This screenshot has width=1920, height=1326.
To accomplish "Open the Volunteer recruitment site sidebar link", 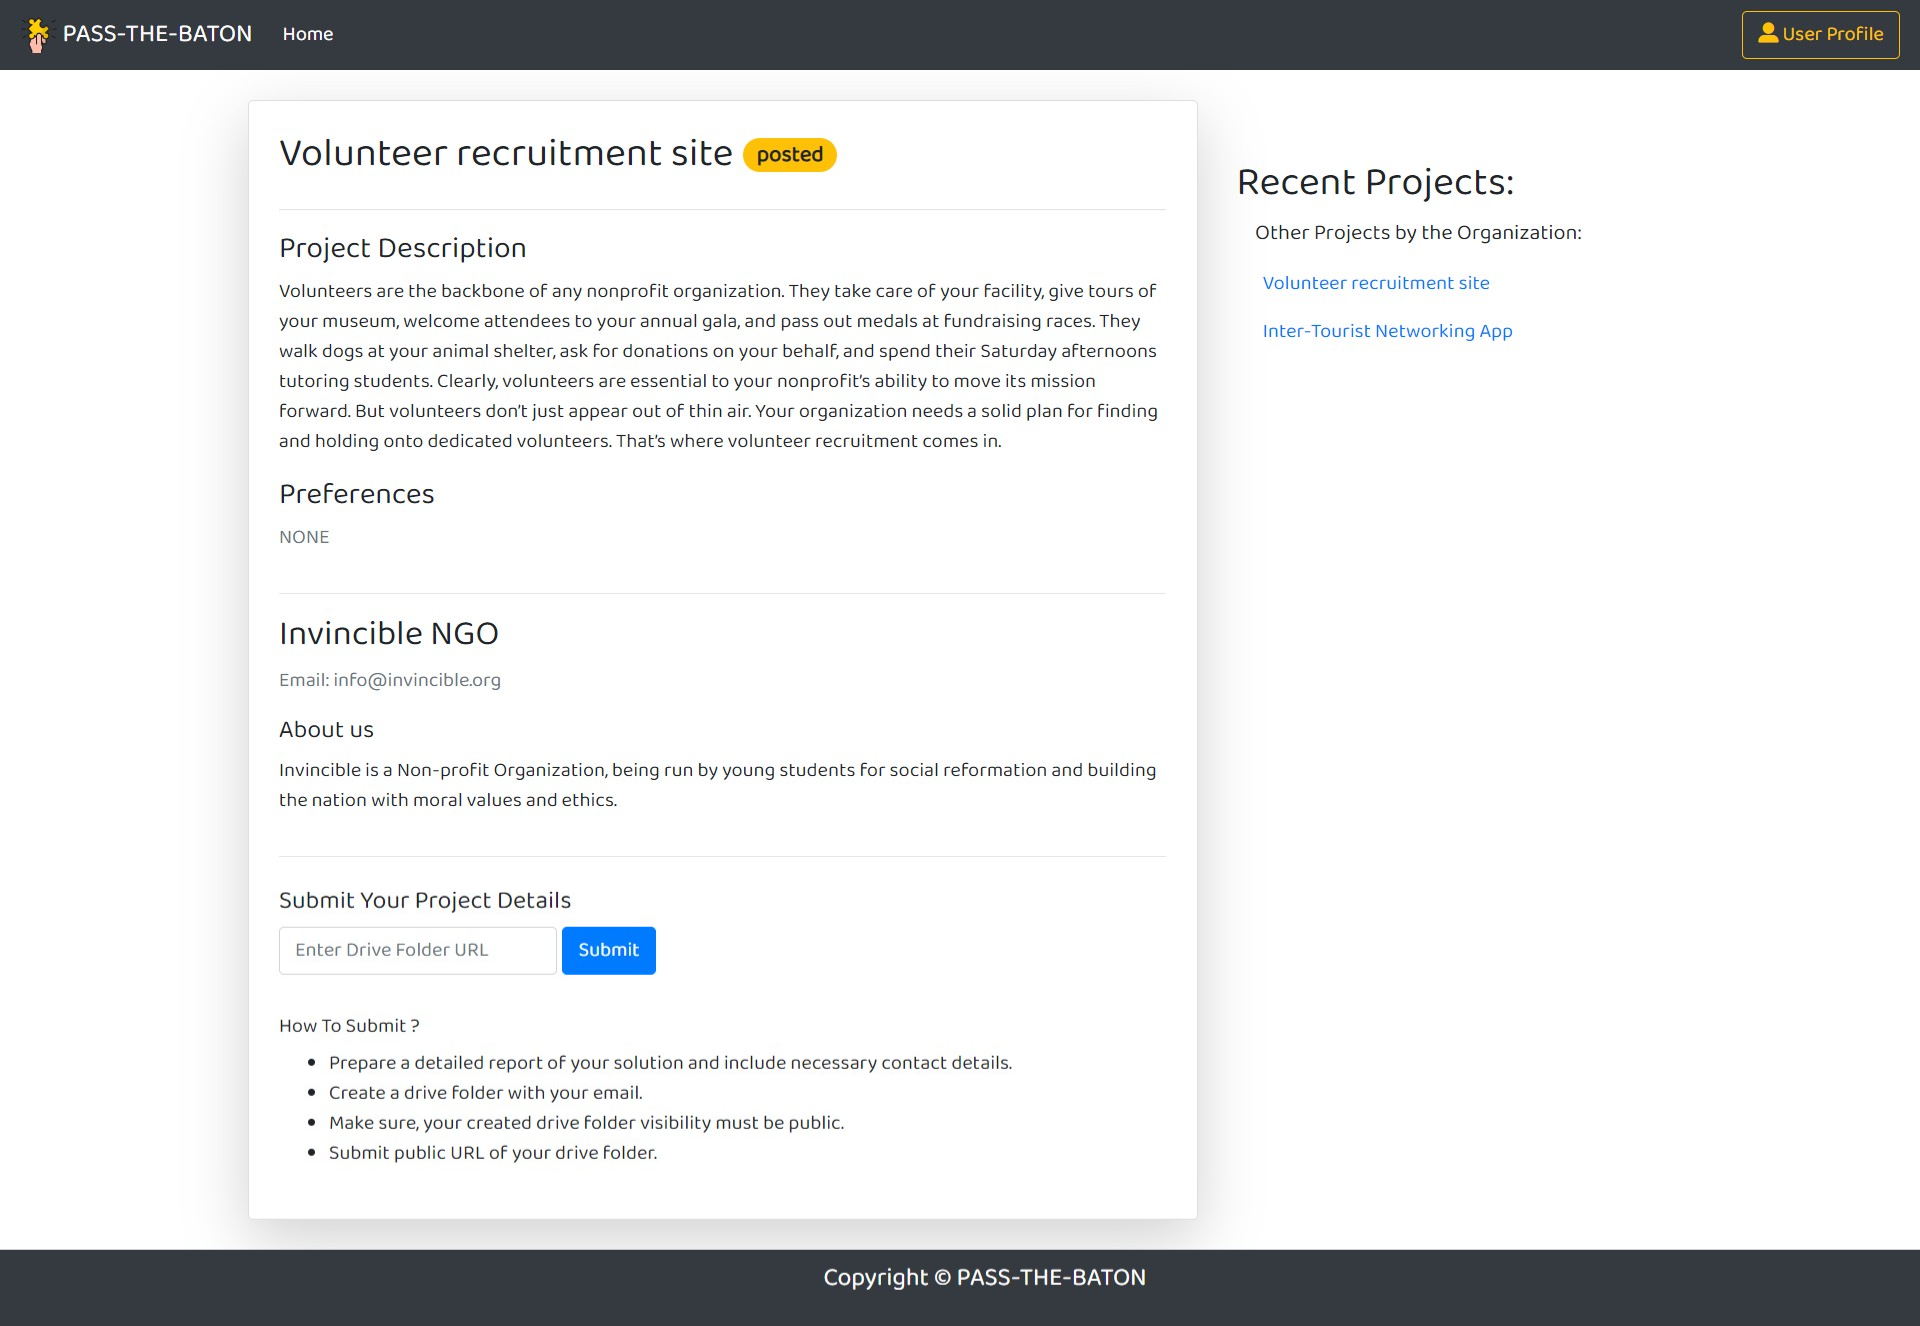I will tap(1375, 283).
